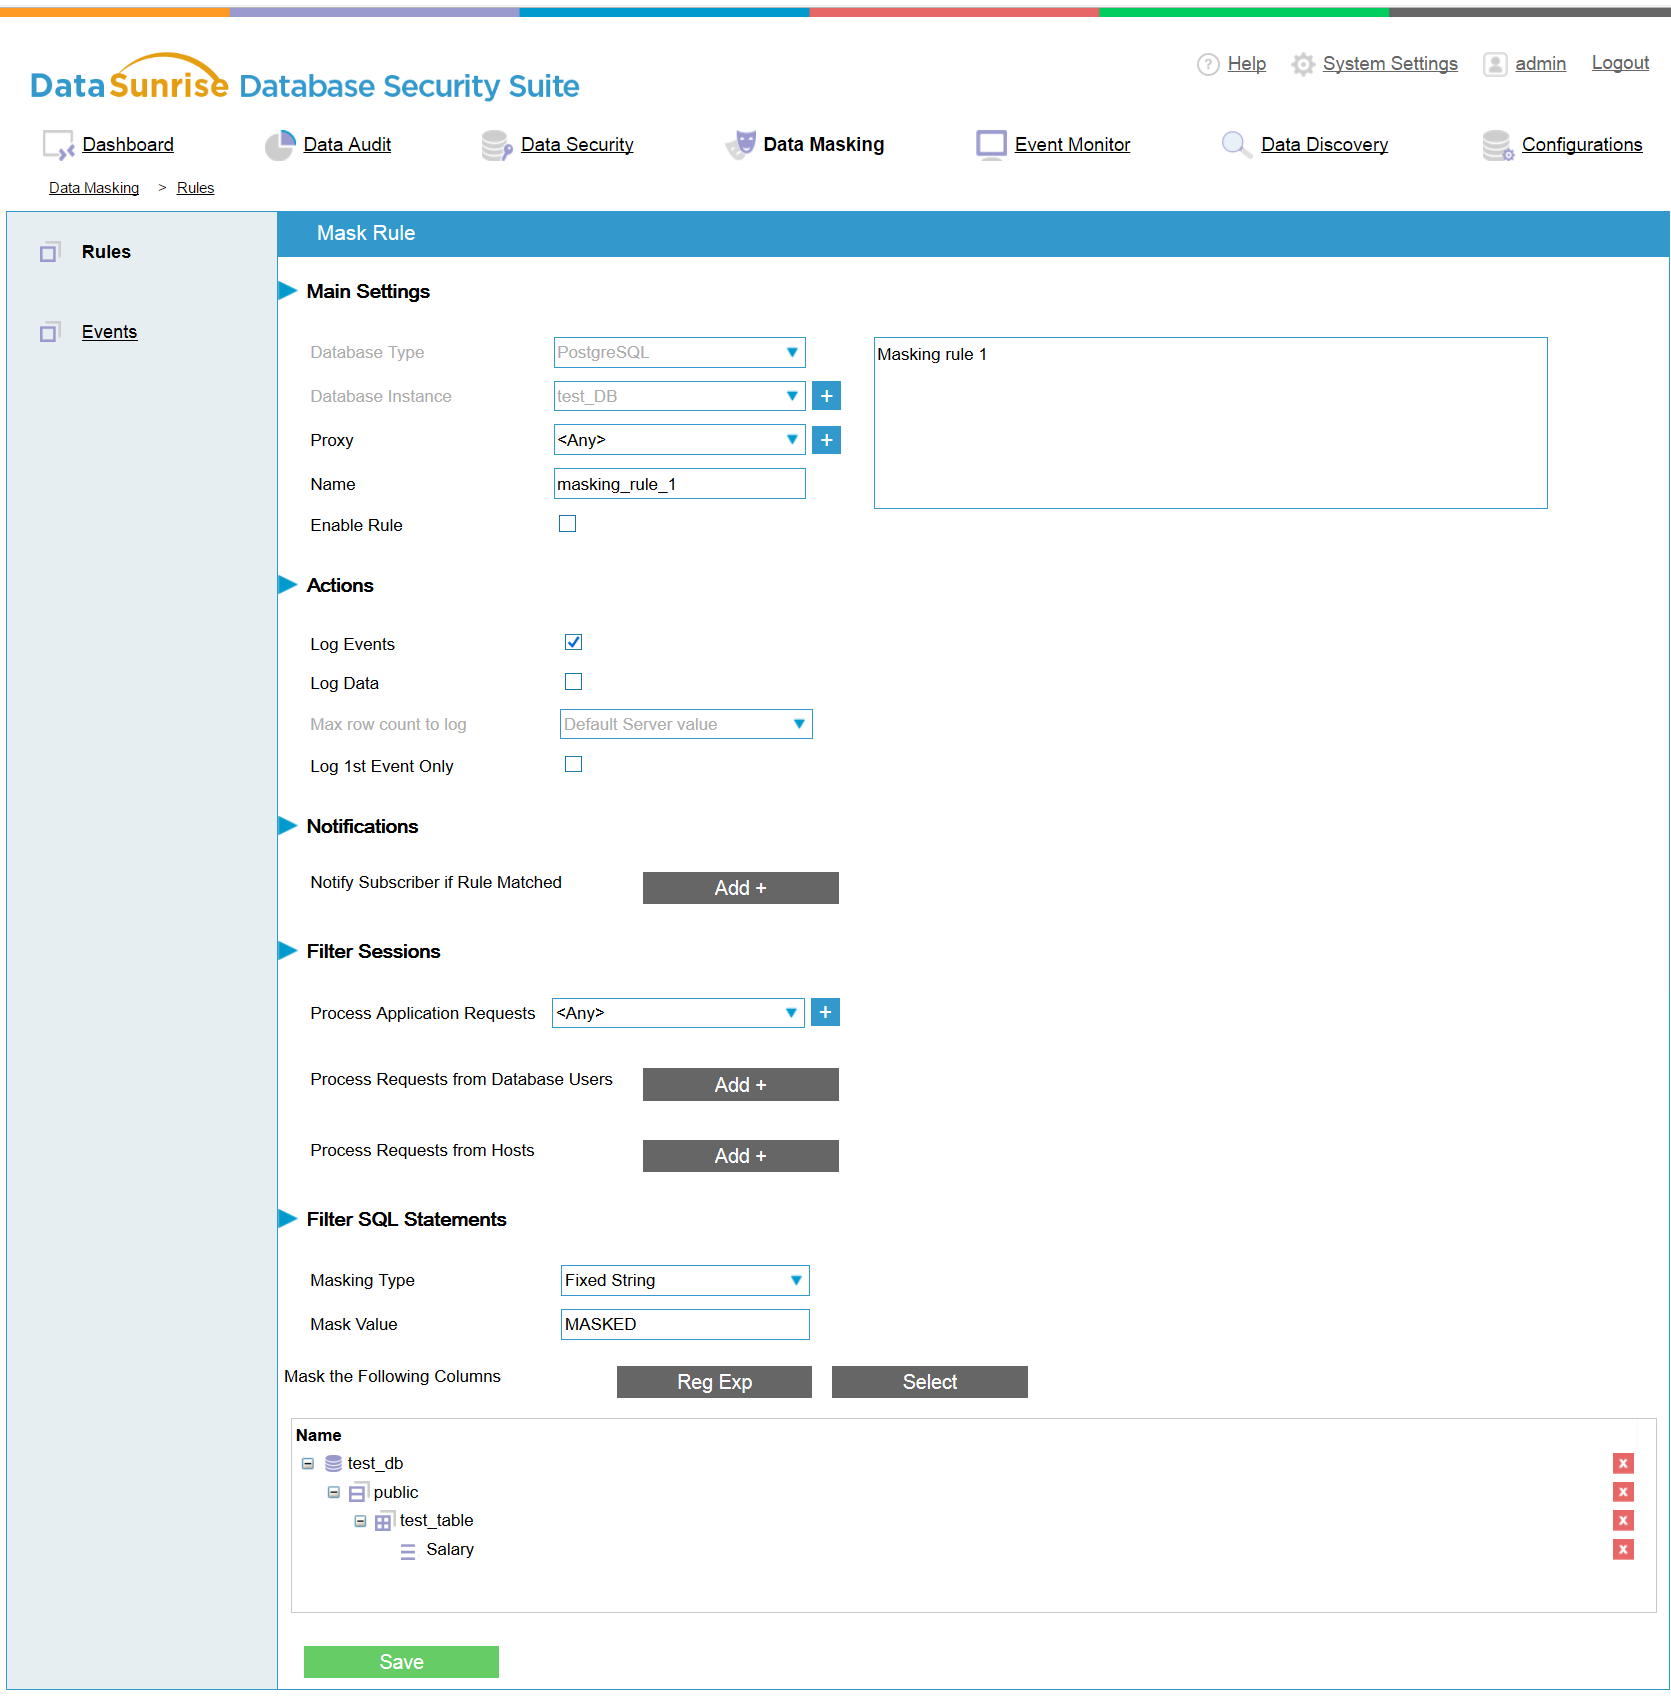Click the System Settings gear icon
The width and height of the screenshot is (1671, 1698).
pyautogui.click(x=1302, y=64)
